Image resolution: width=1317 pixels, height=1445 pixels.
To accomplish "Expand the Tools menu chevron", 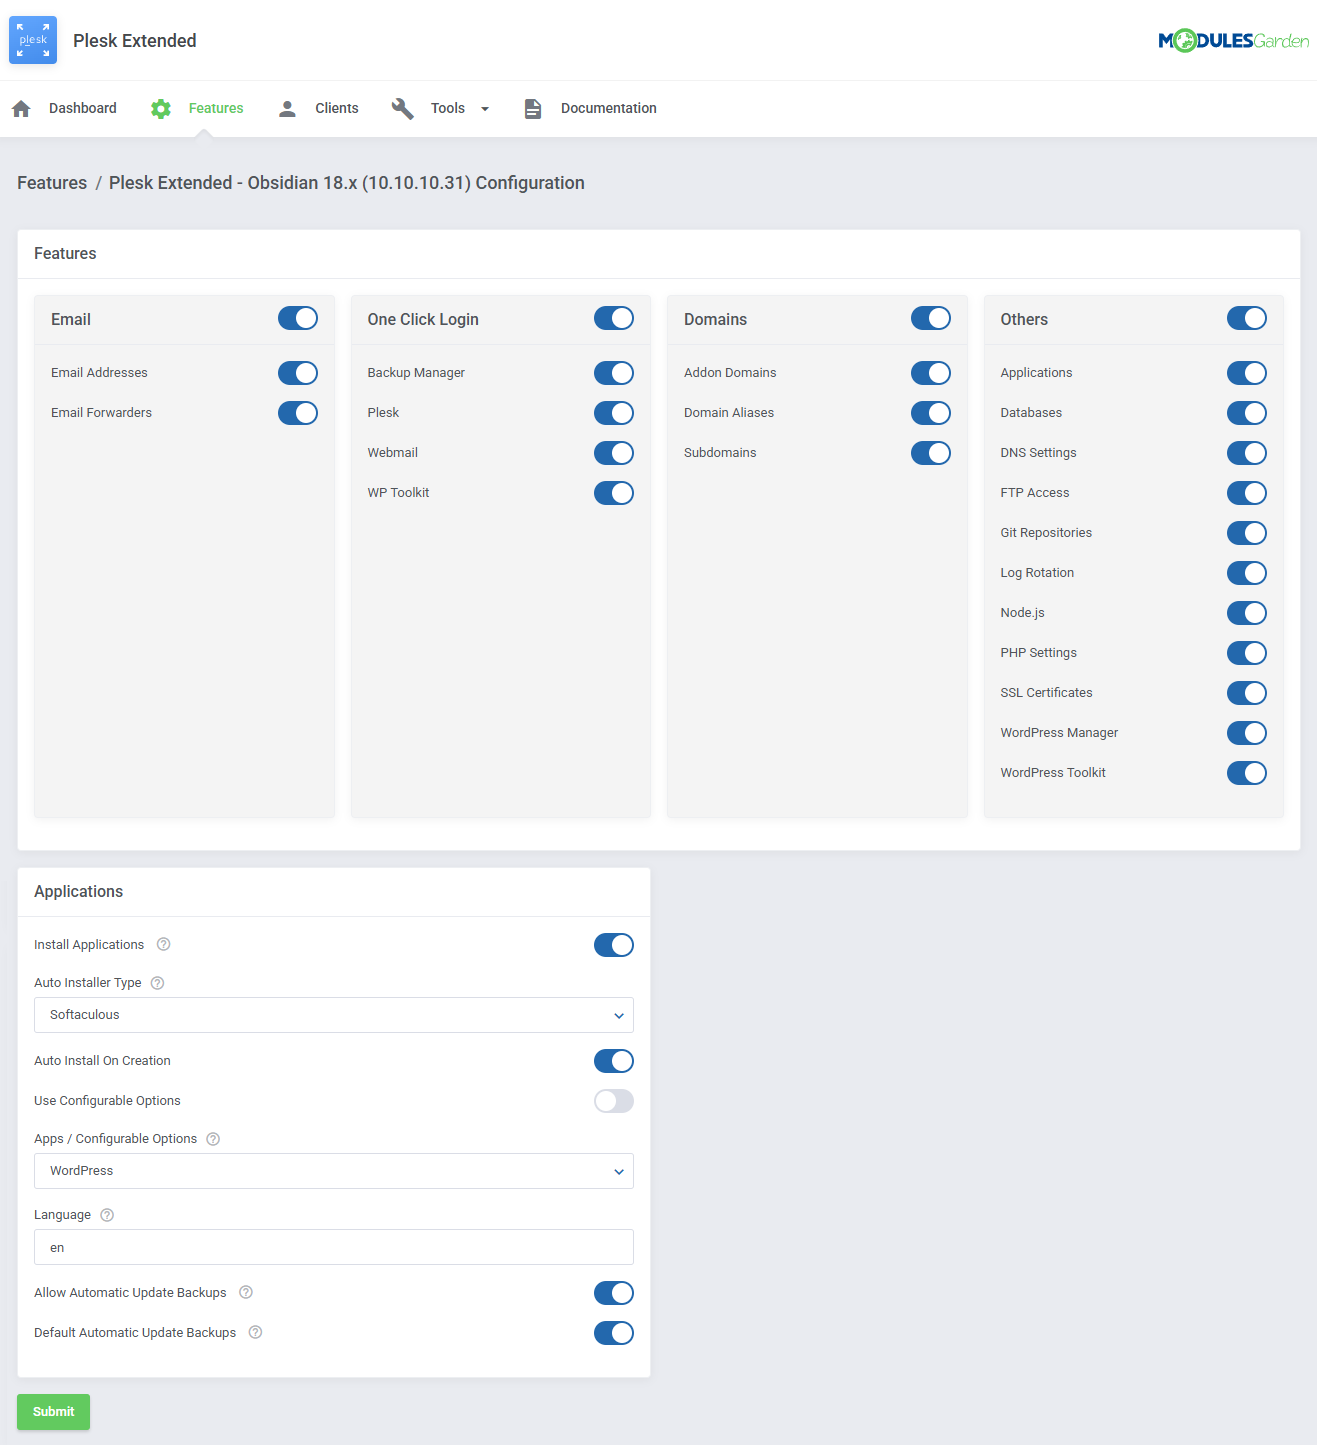I will pyautogui.click(x=484, y=108).
